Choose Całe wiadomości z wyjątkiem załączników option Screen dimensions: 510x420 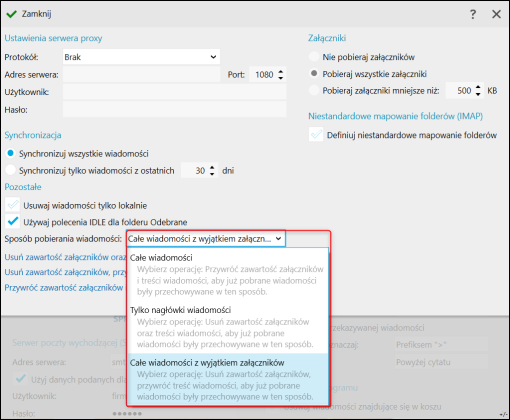pyautogui.click(x=228, y=379)
